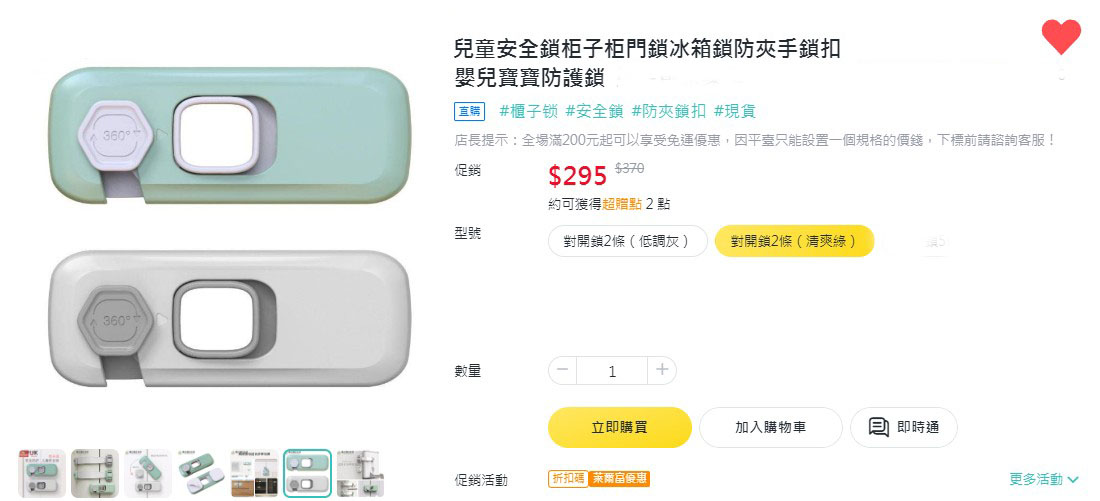Click the 直購 badge icon

469,112
